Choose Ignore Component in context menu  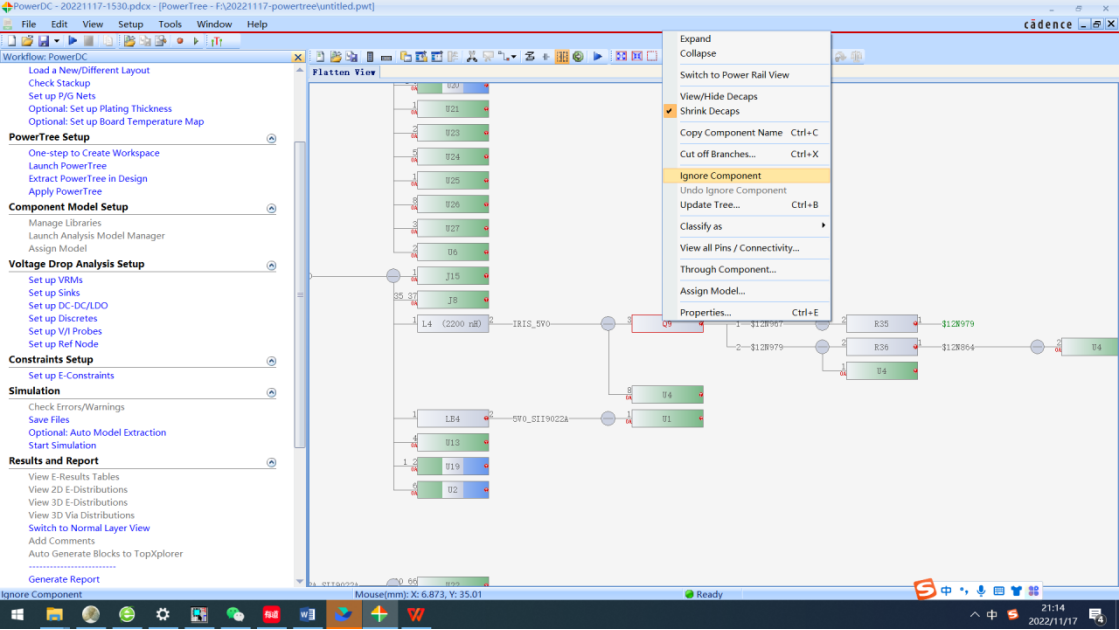[x=746, y=176]
